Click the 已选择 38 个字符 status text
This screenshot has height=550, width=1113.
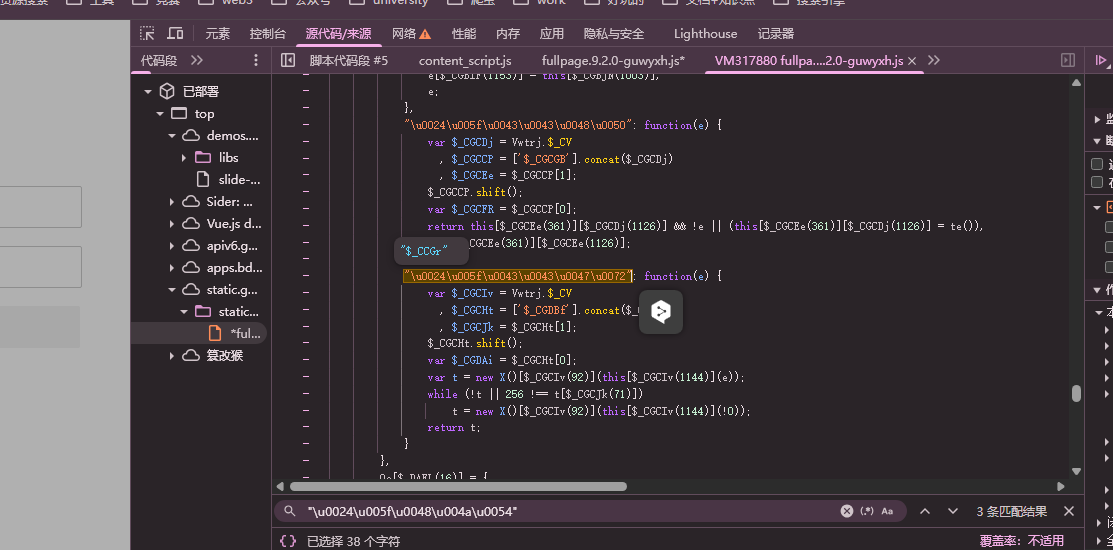[353, 541]
